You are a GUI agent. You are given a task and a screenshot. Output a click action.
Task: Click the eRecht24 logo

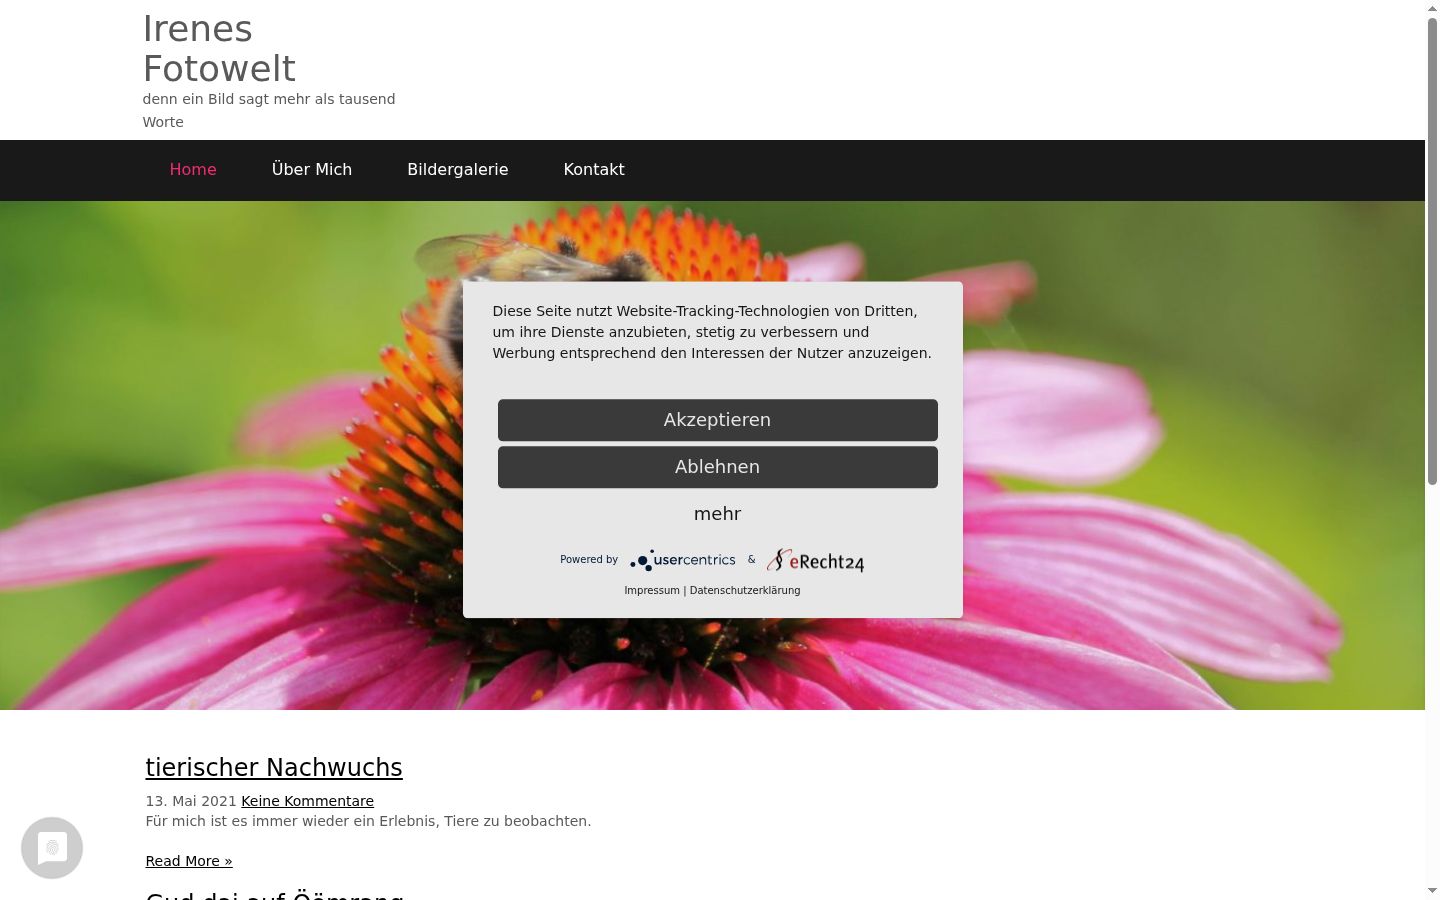point(815,561)
